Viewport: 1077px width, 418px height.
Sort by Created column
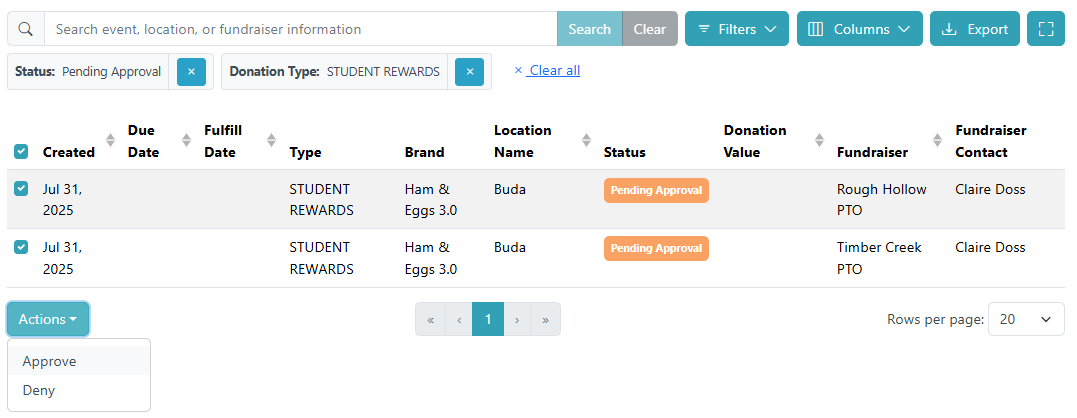pos(110,141)
